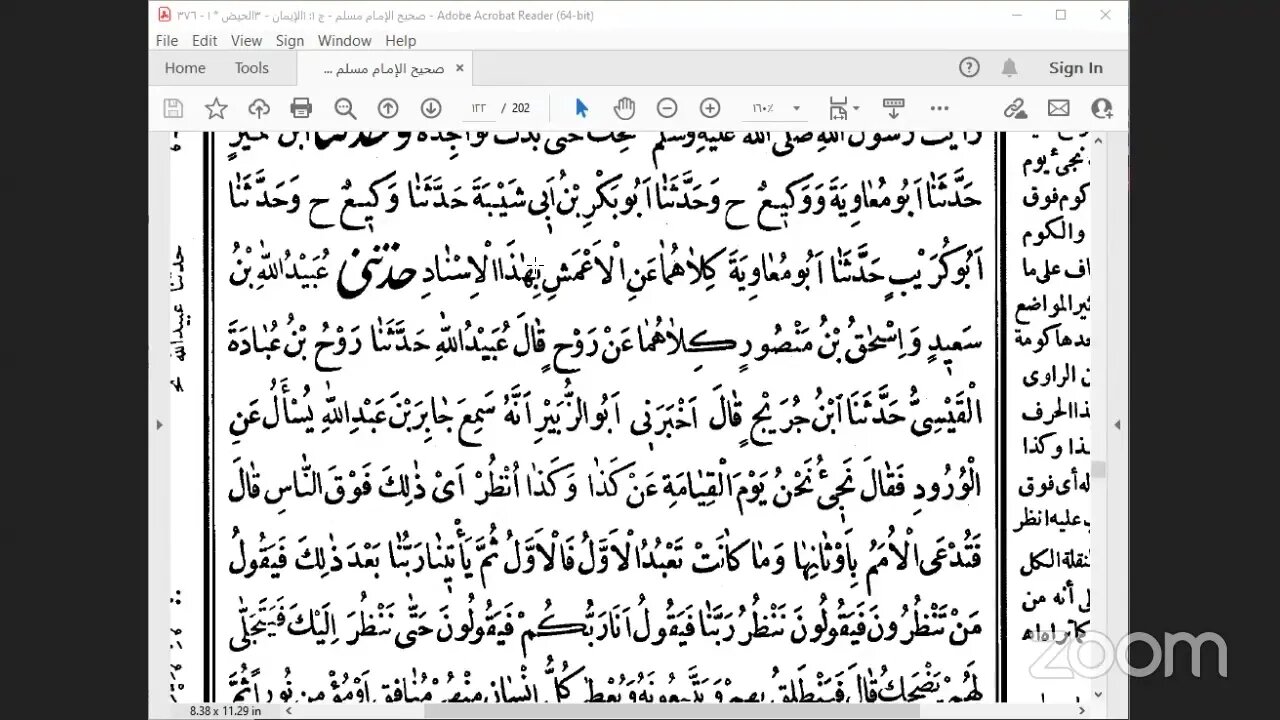Open the Window menu
Viewport: 1280px width, 720px height.
[345, 41]
